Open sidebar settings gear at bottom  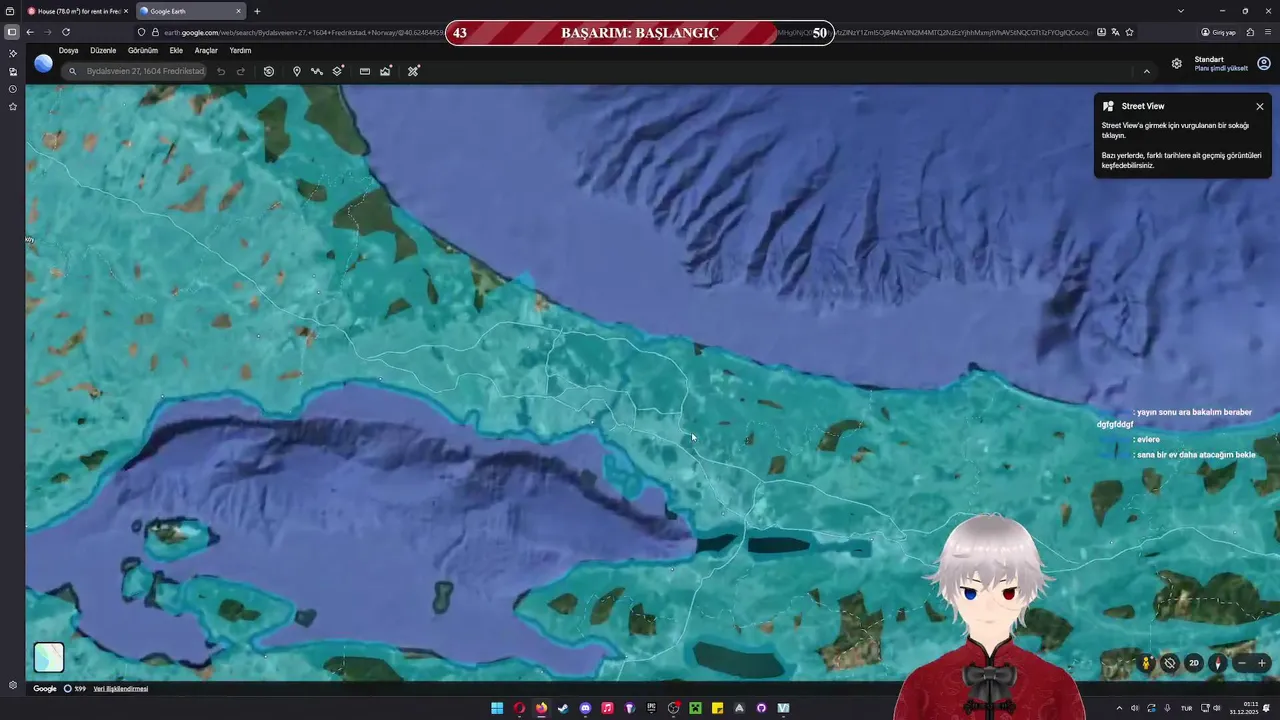[x=12, y=685]
